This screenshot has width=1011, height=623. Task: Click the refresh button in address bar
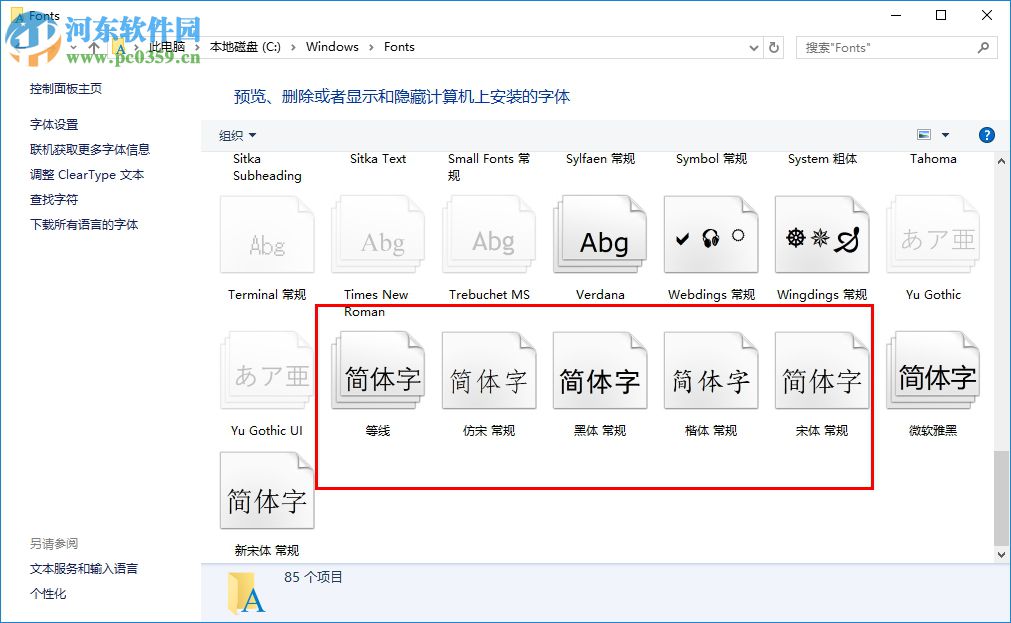[774, 47]
